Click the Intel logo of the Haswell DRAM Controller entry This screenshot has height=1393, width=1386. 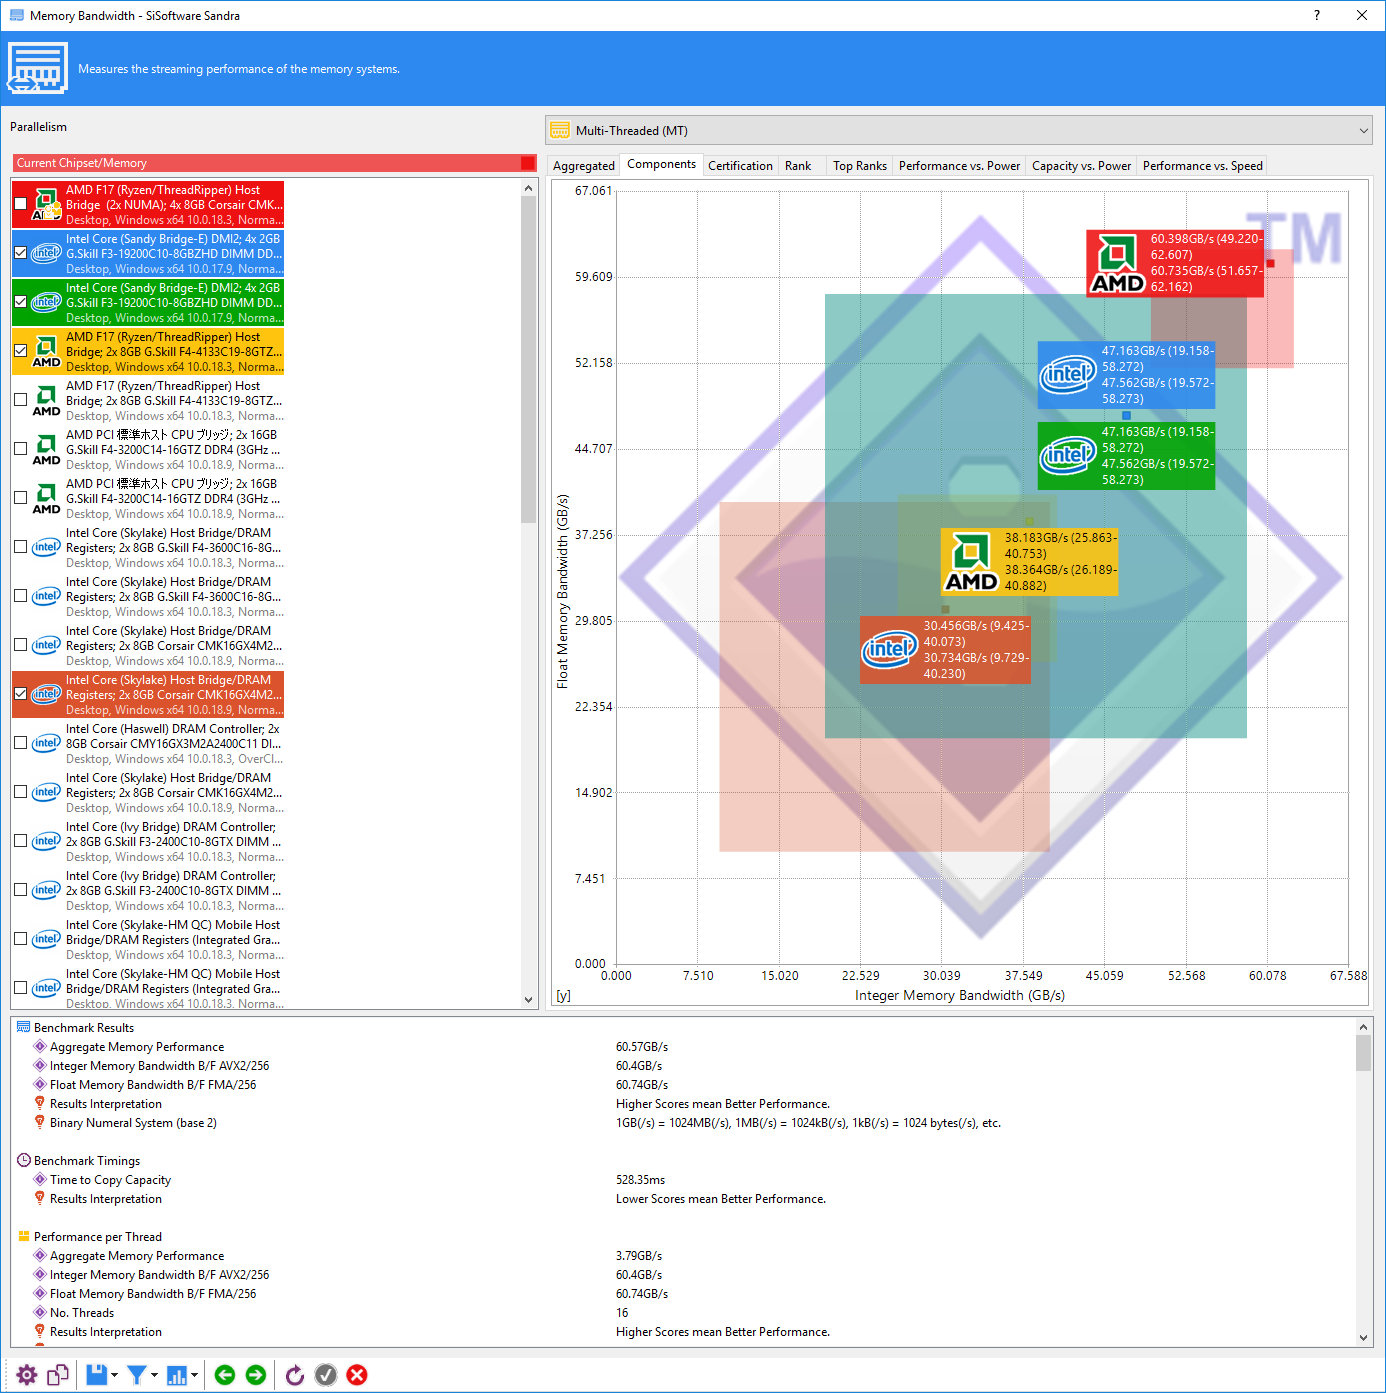pyautogui.click(x=46, y=743)
